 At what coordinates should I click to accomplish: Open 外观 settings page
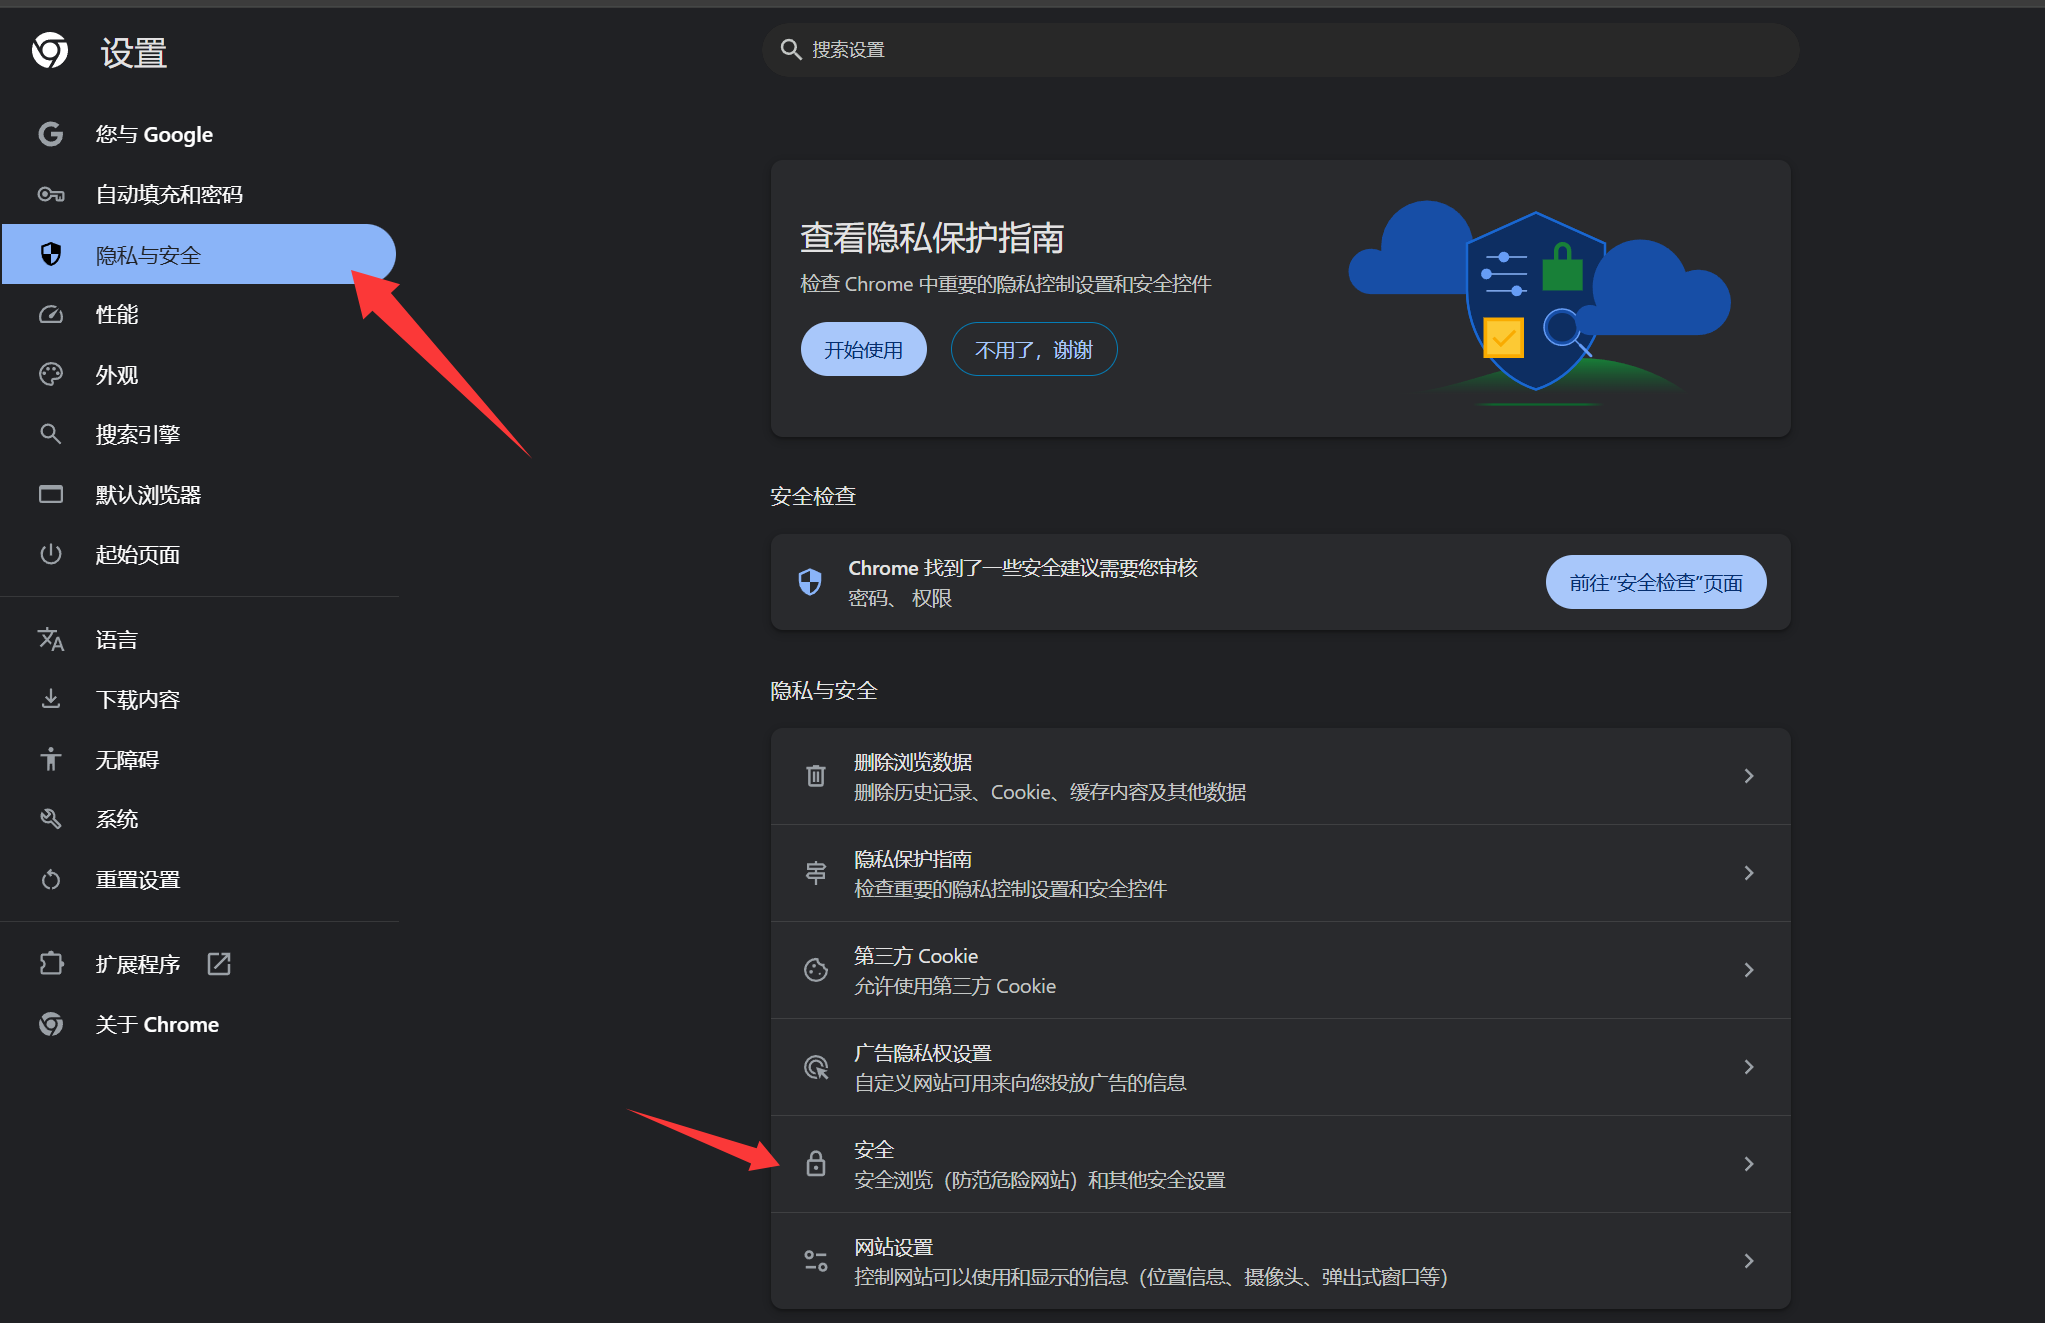199,374
